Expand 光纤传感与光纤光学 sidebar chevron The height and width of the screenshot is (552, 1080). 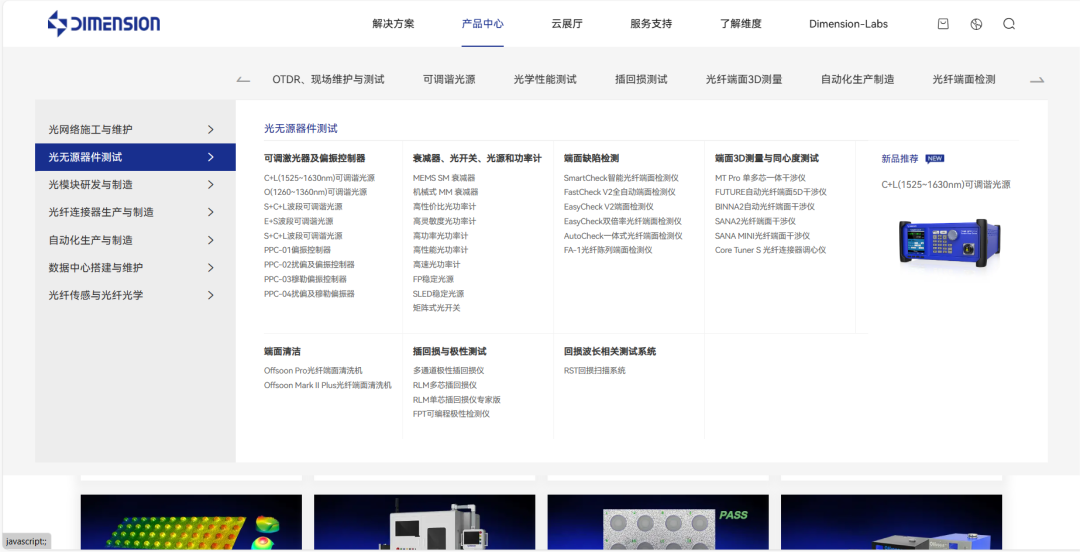210,296
